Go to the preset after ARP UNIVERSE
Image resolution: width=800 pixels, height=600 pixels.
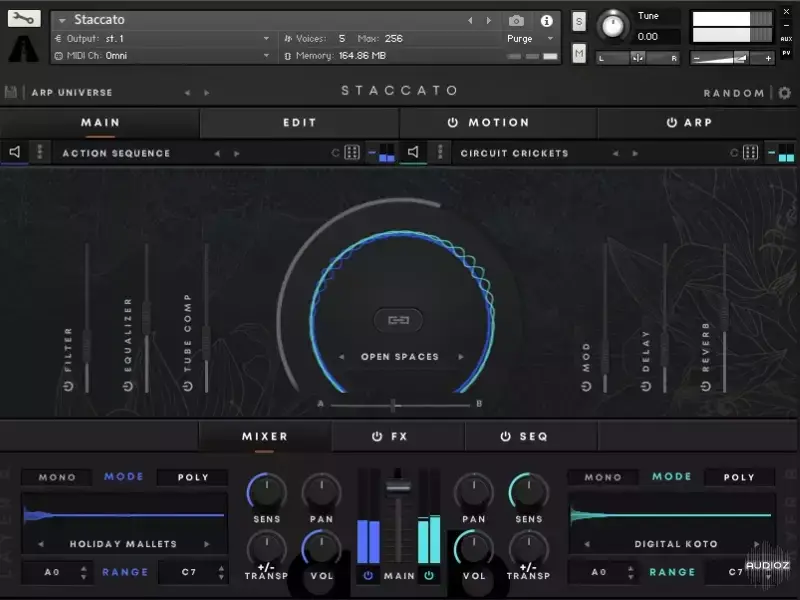[207, 93]
